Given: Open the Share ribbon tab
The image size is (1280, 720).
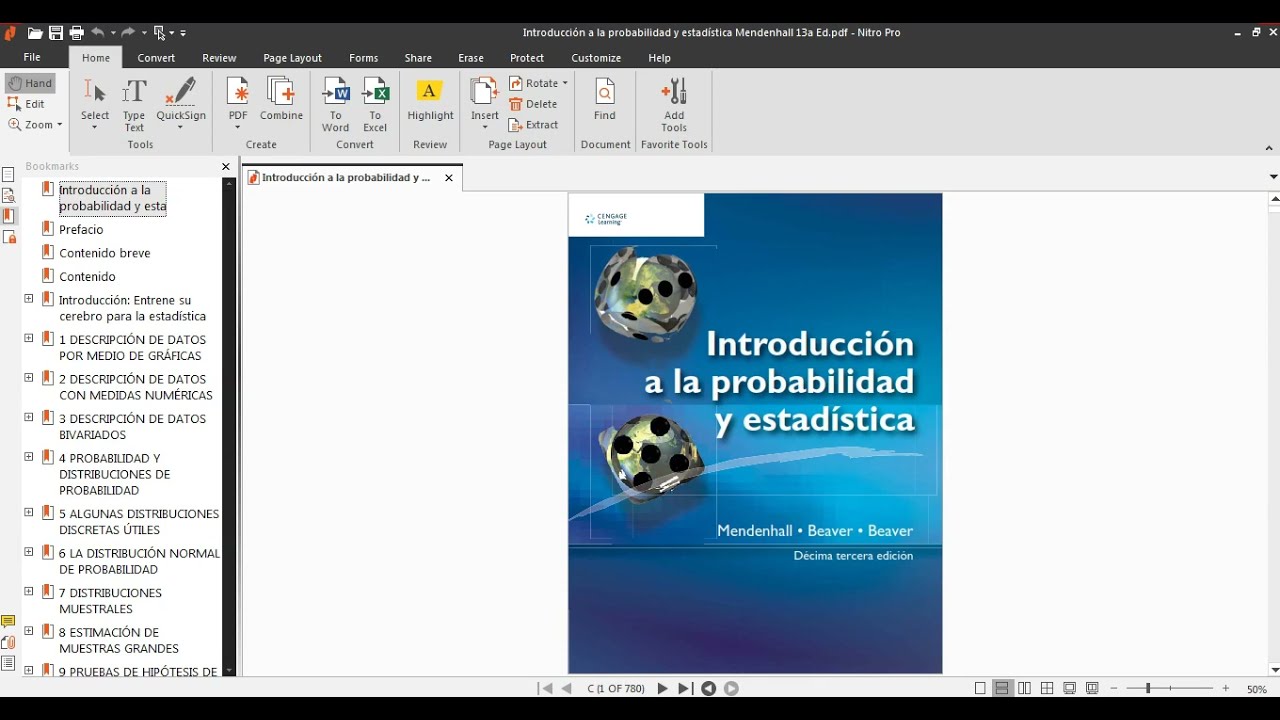Looking at the screenshot, I should point(418,58).
